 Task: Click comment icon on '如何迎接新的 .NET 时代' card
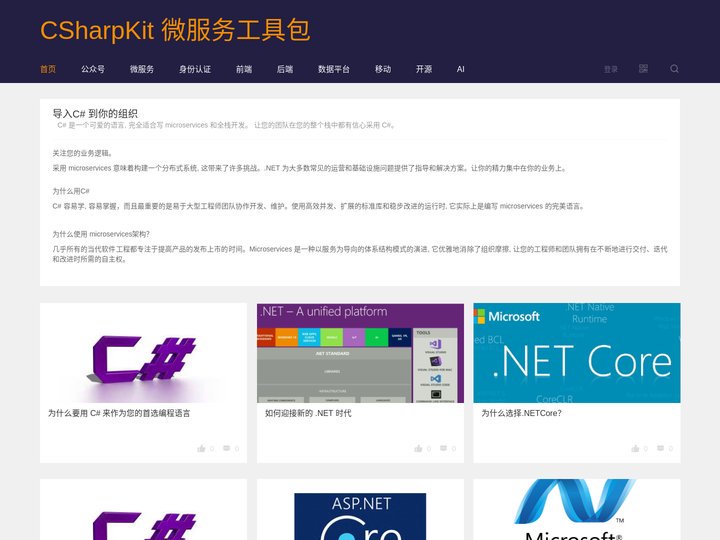point(443,448)
